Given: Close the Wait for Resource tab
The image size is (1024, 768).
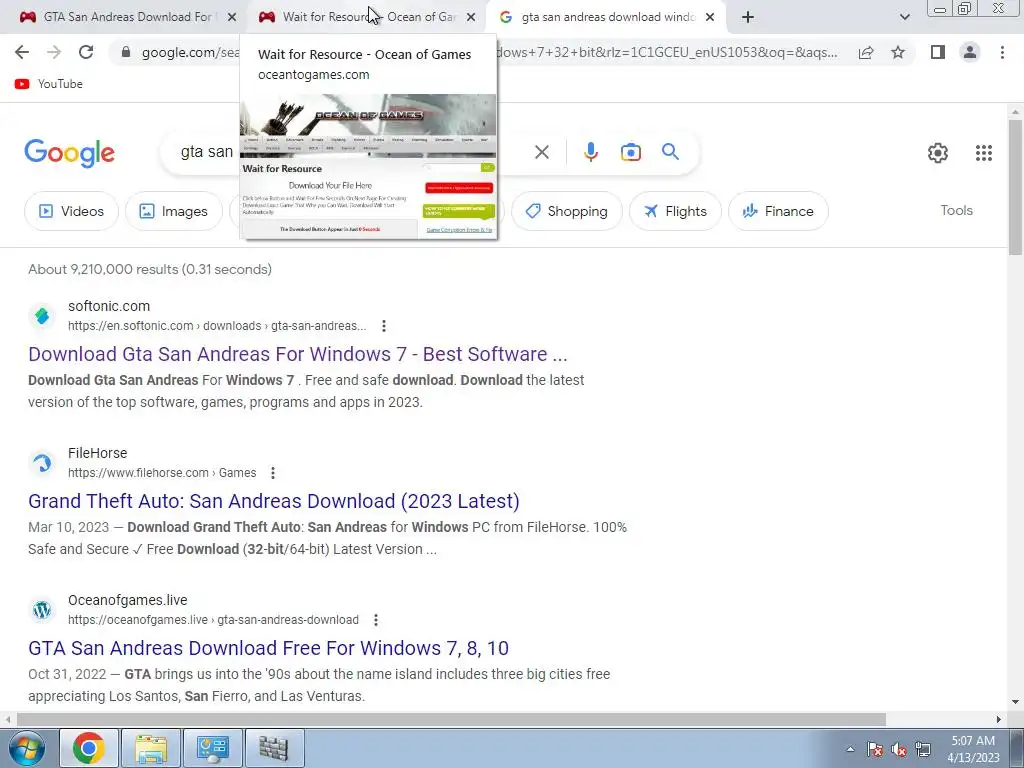Looking at the screenshot, I should click(471, 17).
